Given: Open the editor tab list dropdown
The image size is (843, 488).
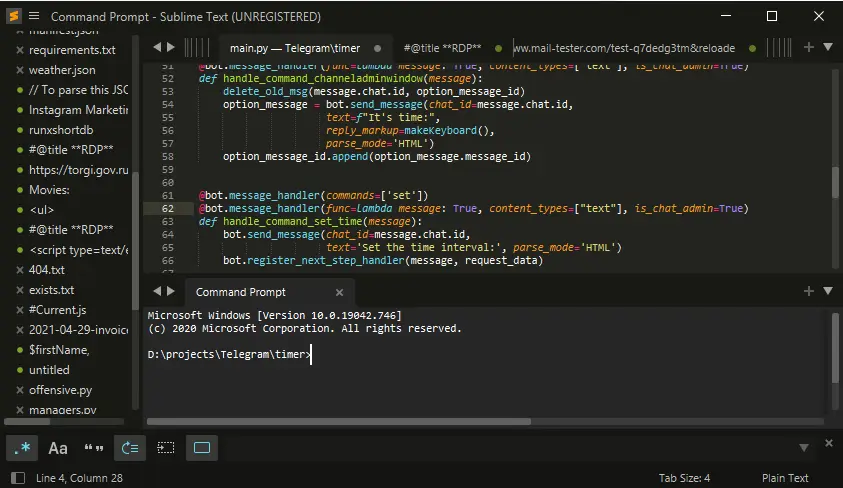Looking at the screenshot, I should coord(826,47).
